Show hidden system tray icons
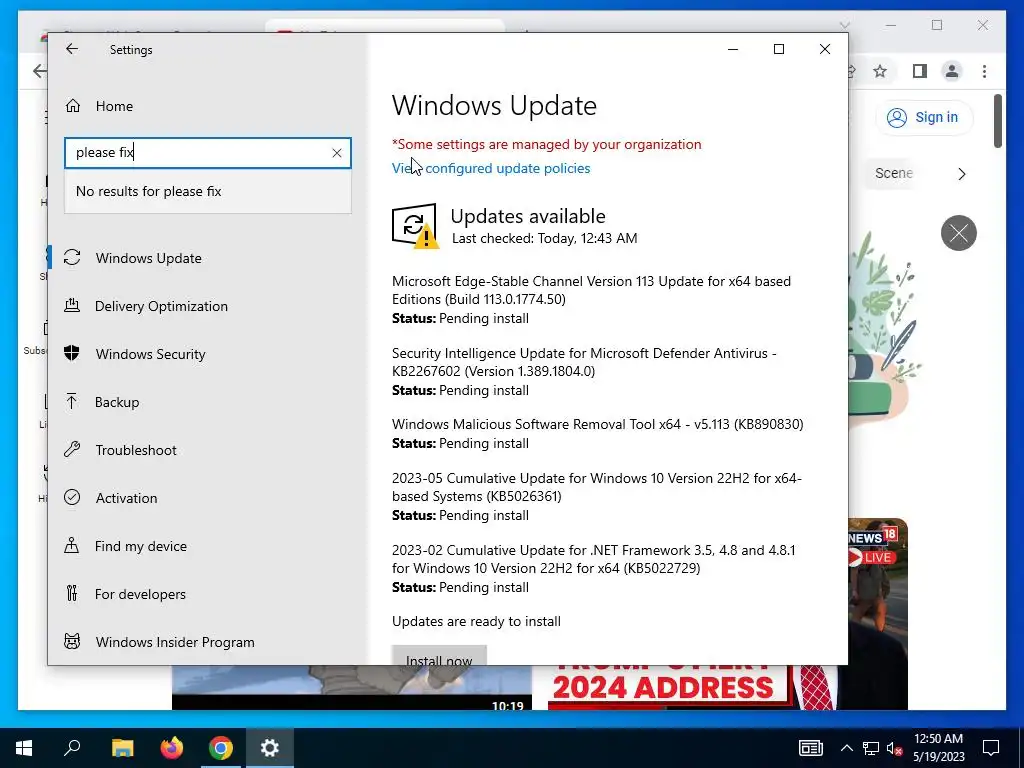This screenshot has width=1024, height=768. 846,748
